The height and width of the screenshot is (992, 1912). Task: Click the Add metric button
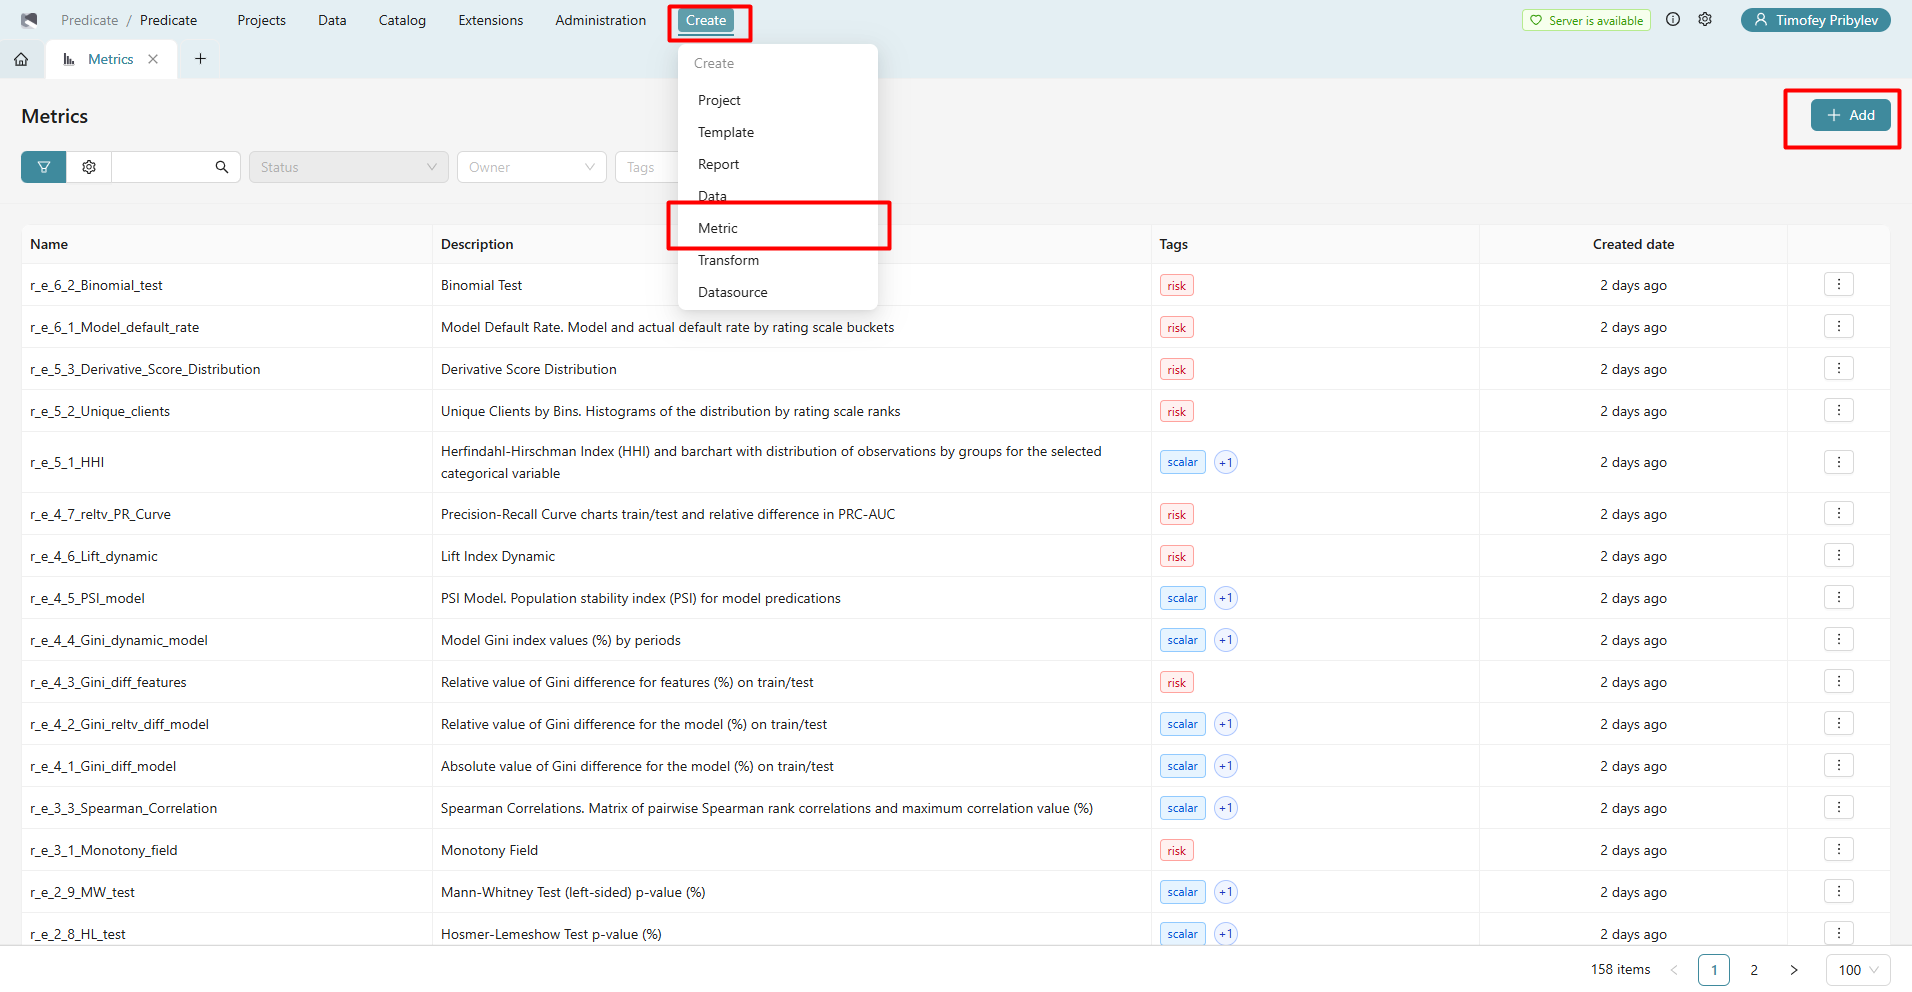click(x=1850, y=115)
